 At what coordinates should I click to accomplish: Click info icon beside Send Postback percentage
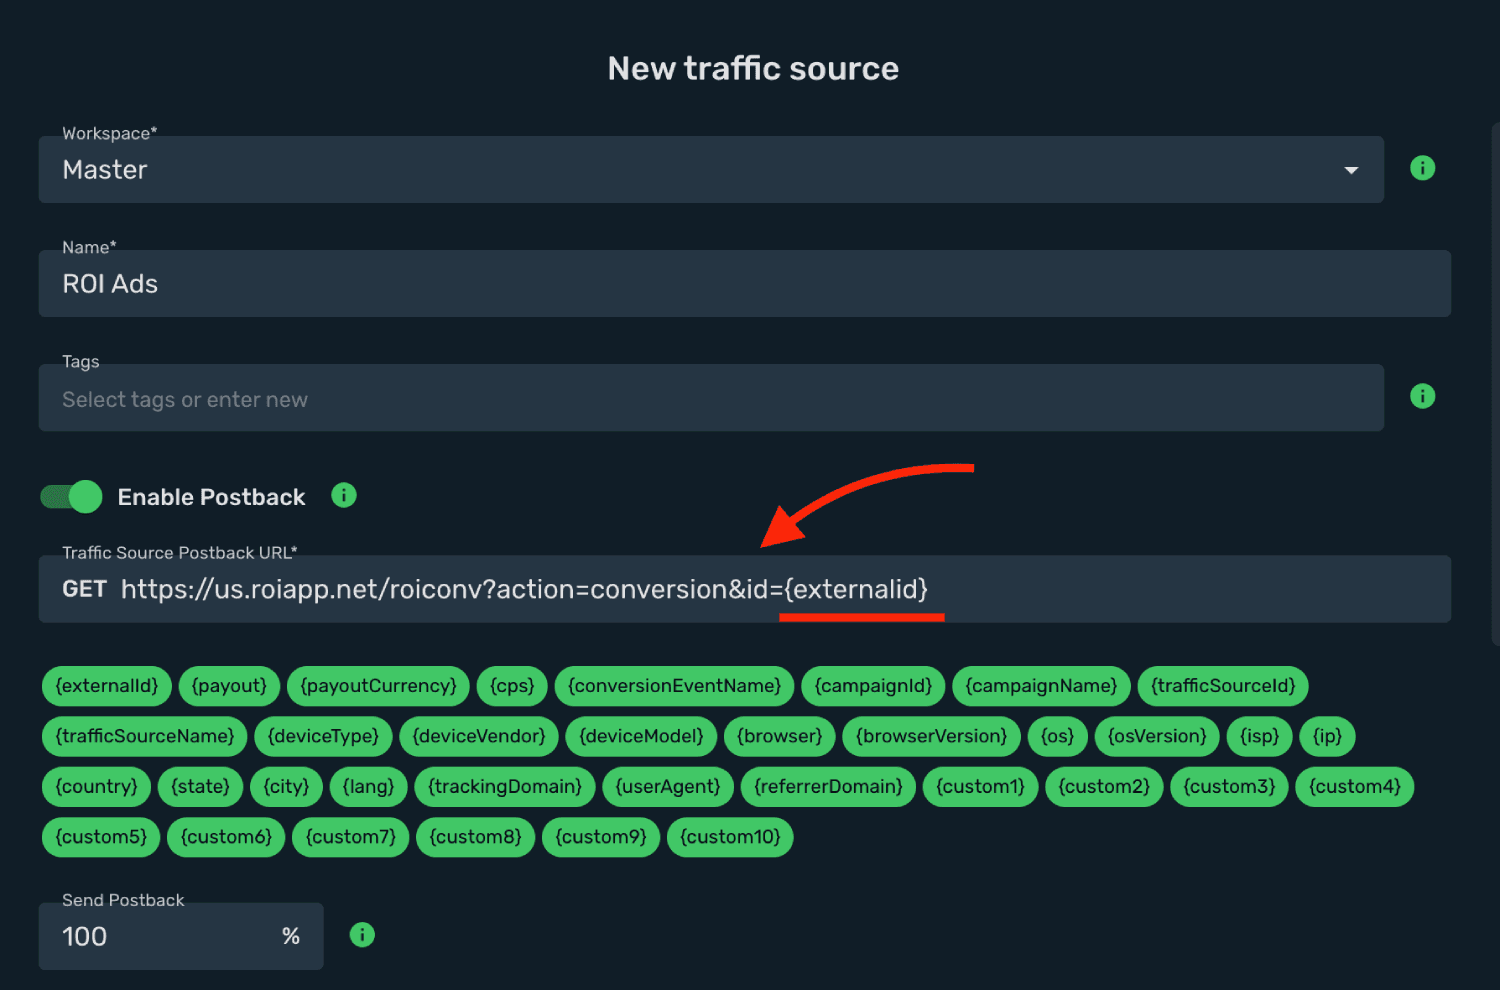362,935
